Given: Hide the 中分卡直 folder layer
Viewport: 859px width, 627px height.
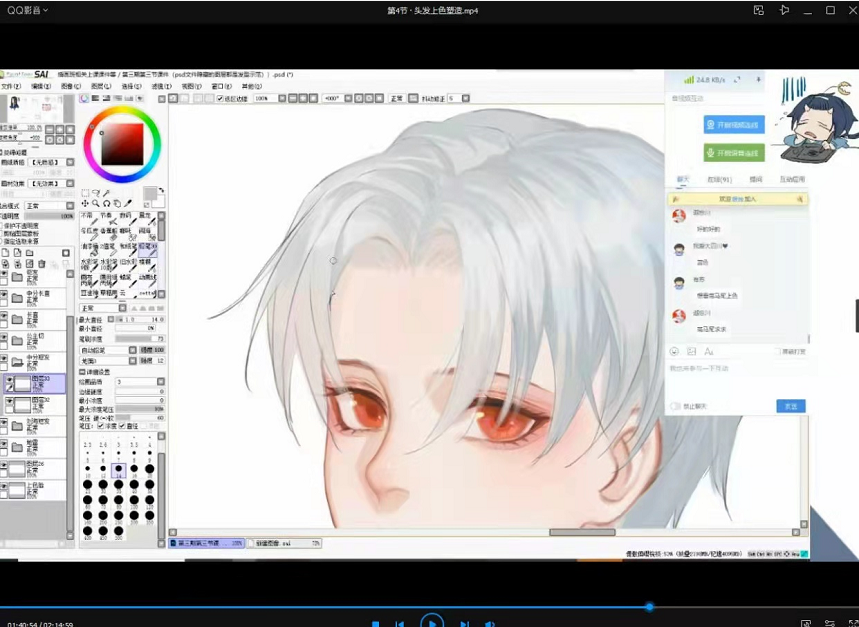Looking at the screenshot, I should [4, 295].
